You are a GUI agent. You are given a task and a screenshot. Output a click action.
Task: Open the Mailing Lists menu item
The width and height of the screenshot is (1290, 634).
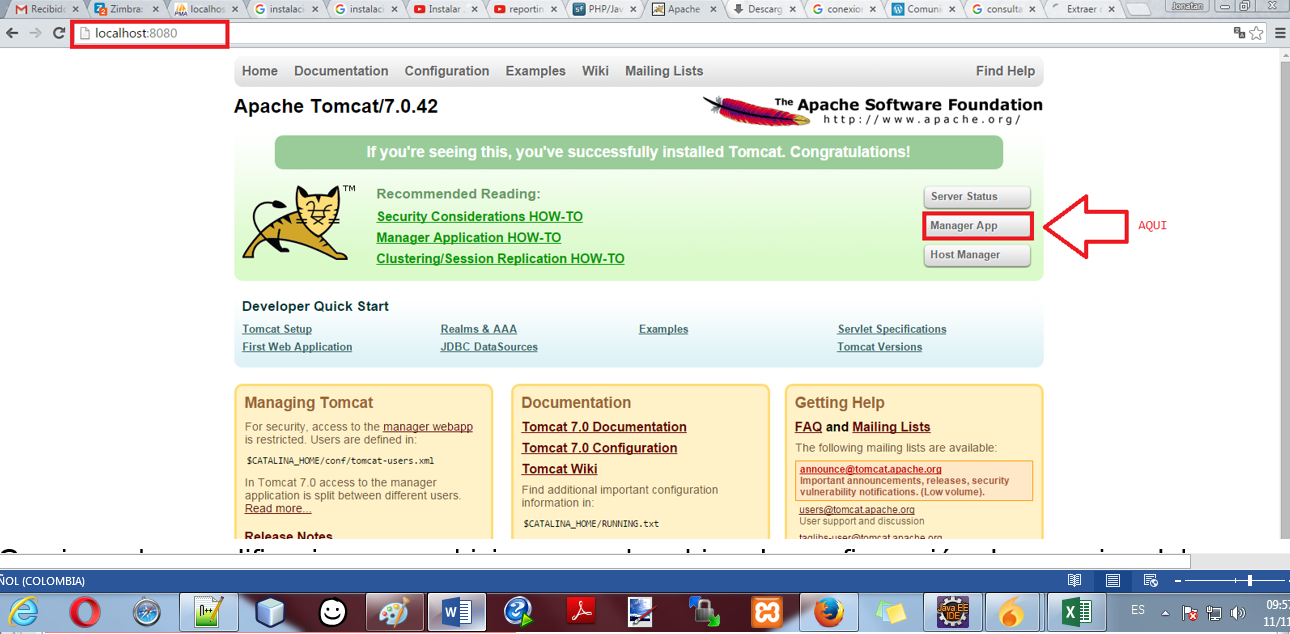[664, 71]
